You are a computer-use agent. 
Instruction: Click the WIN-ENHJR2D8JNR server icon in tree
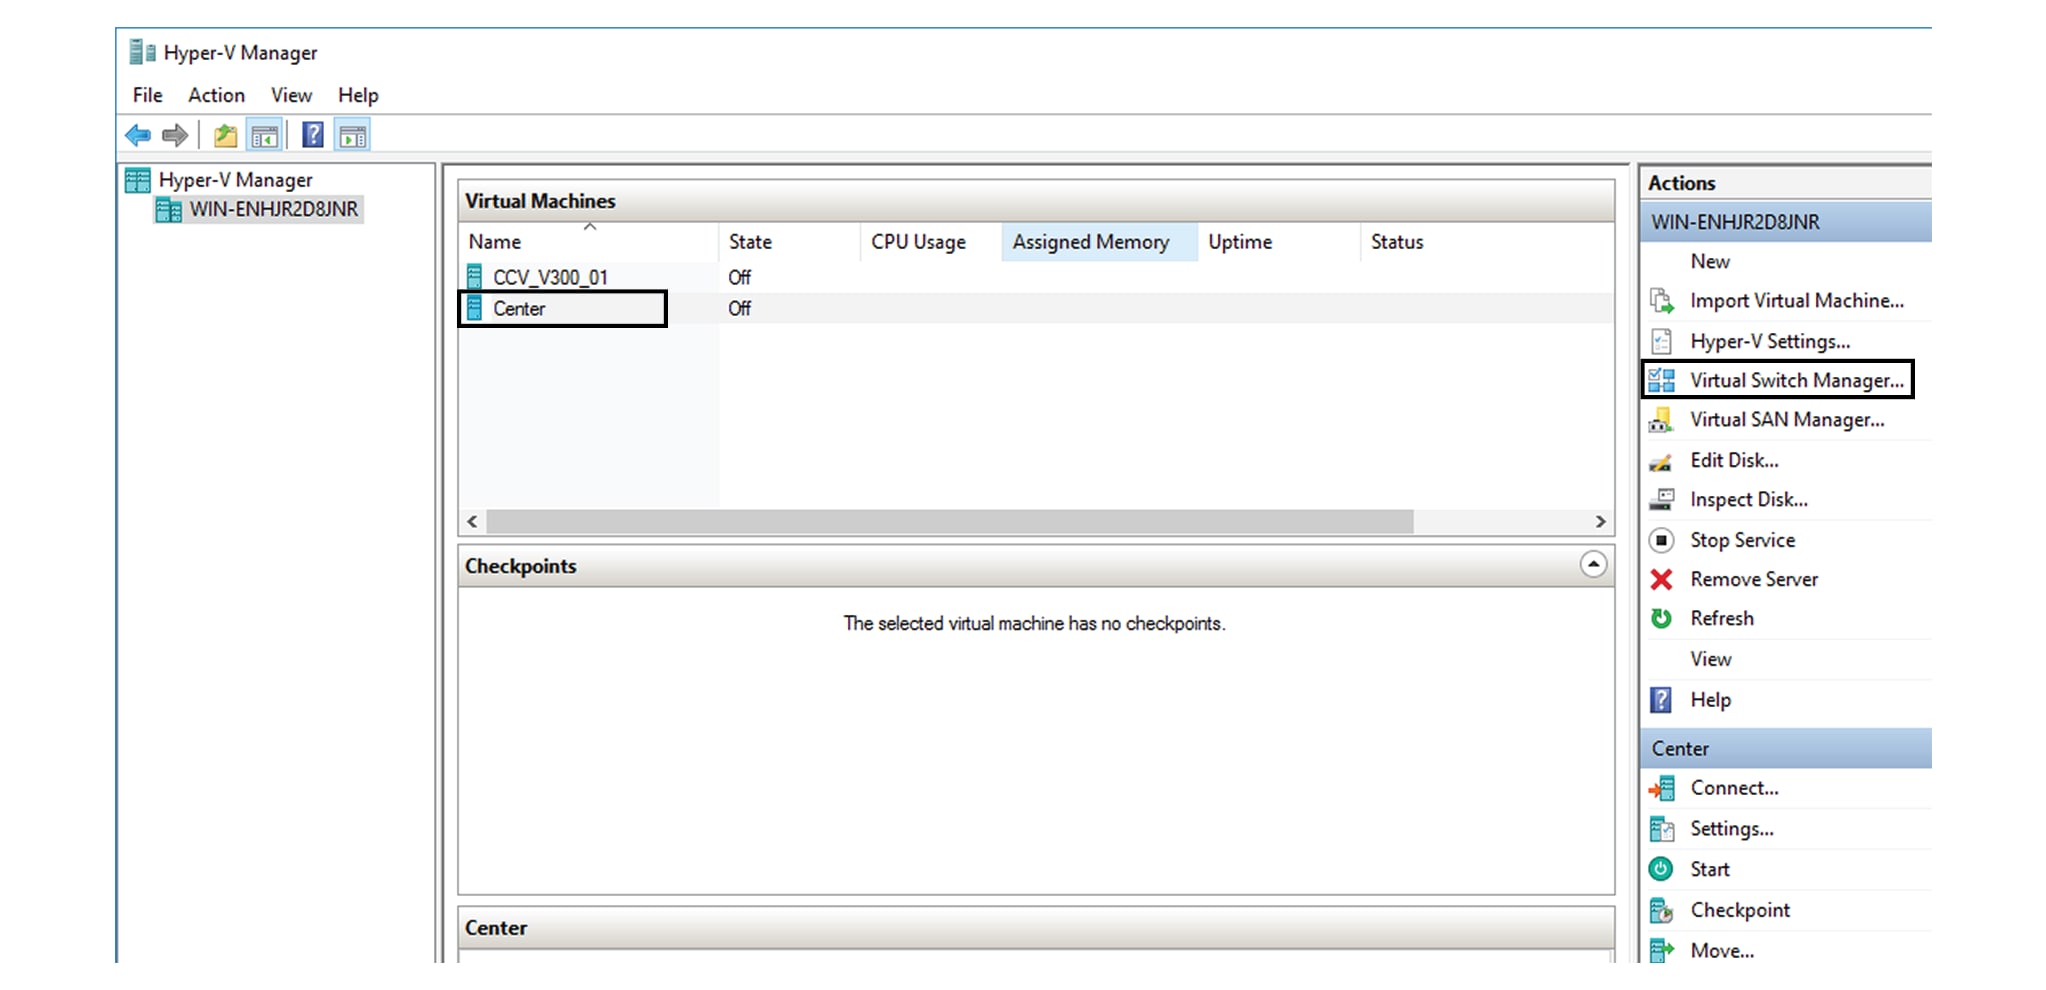point(169,209)
